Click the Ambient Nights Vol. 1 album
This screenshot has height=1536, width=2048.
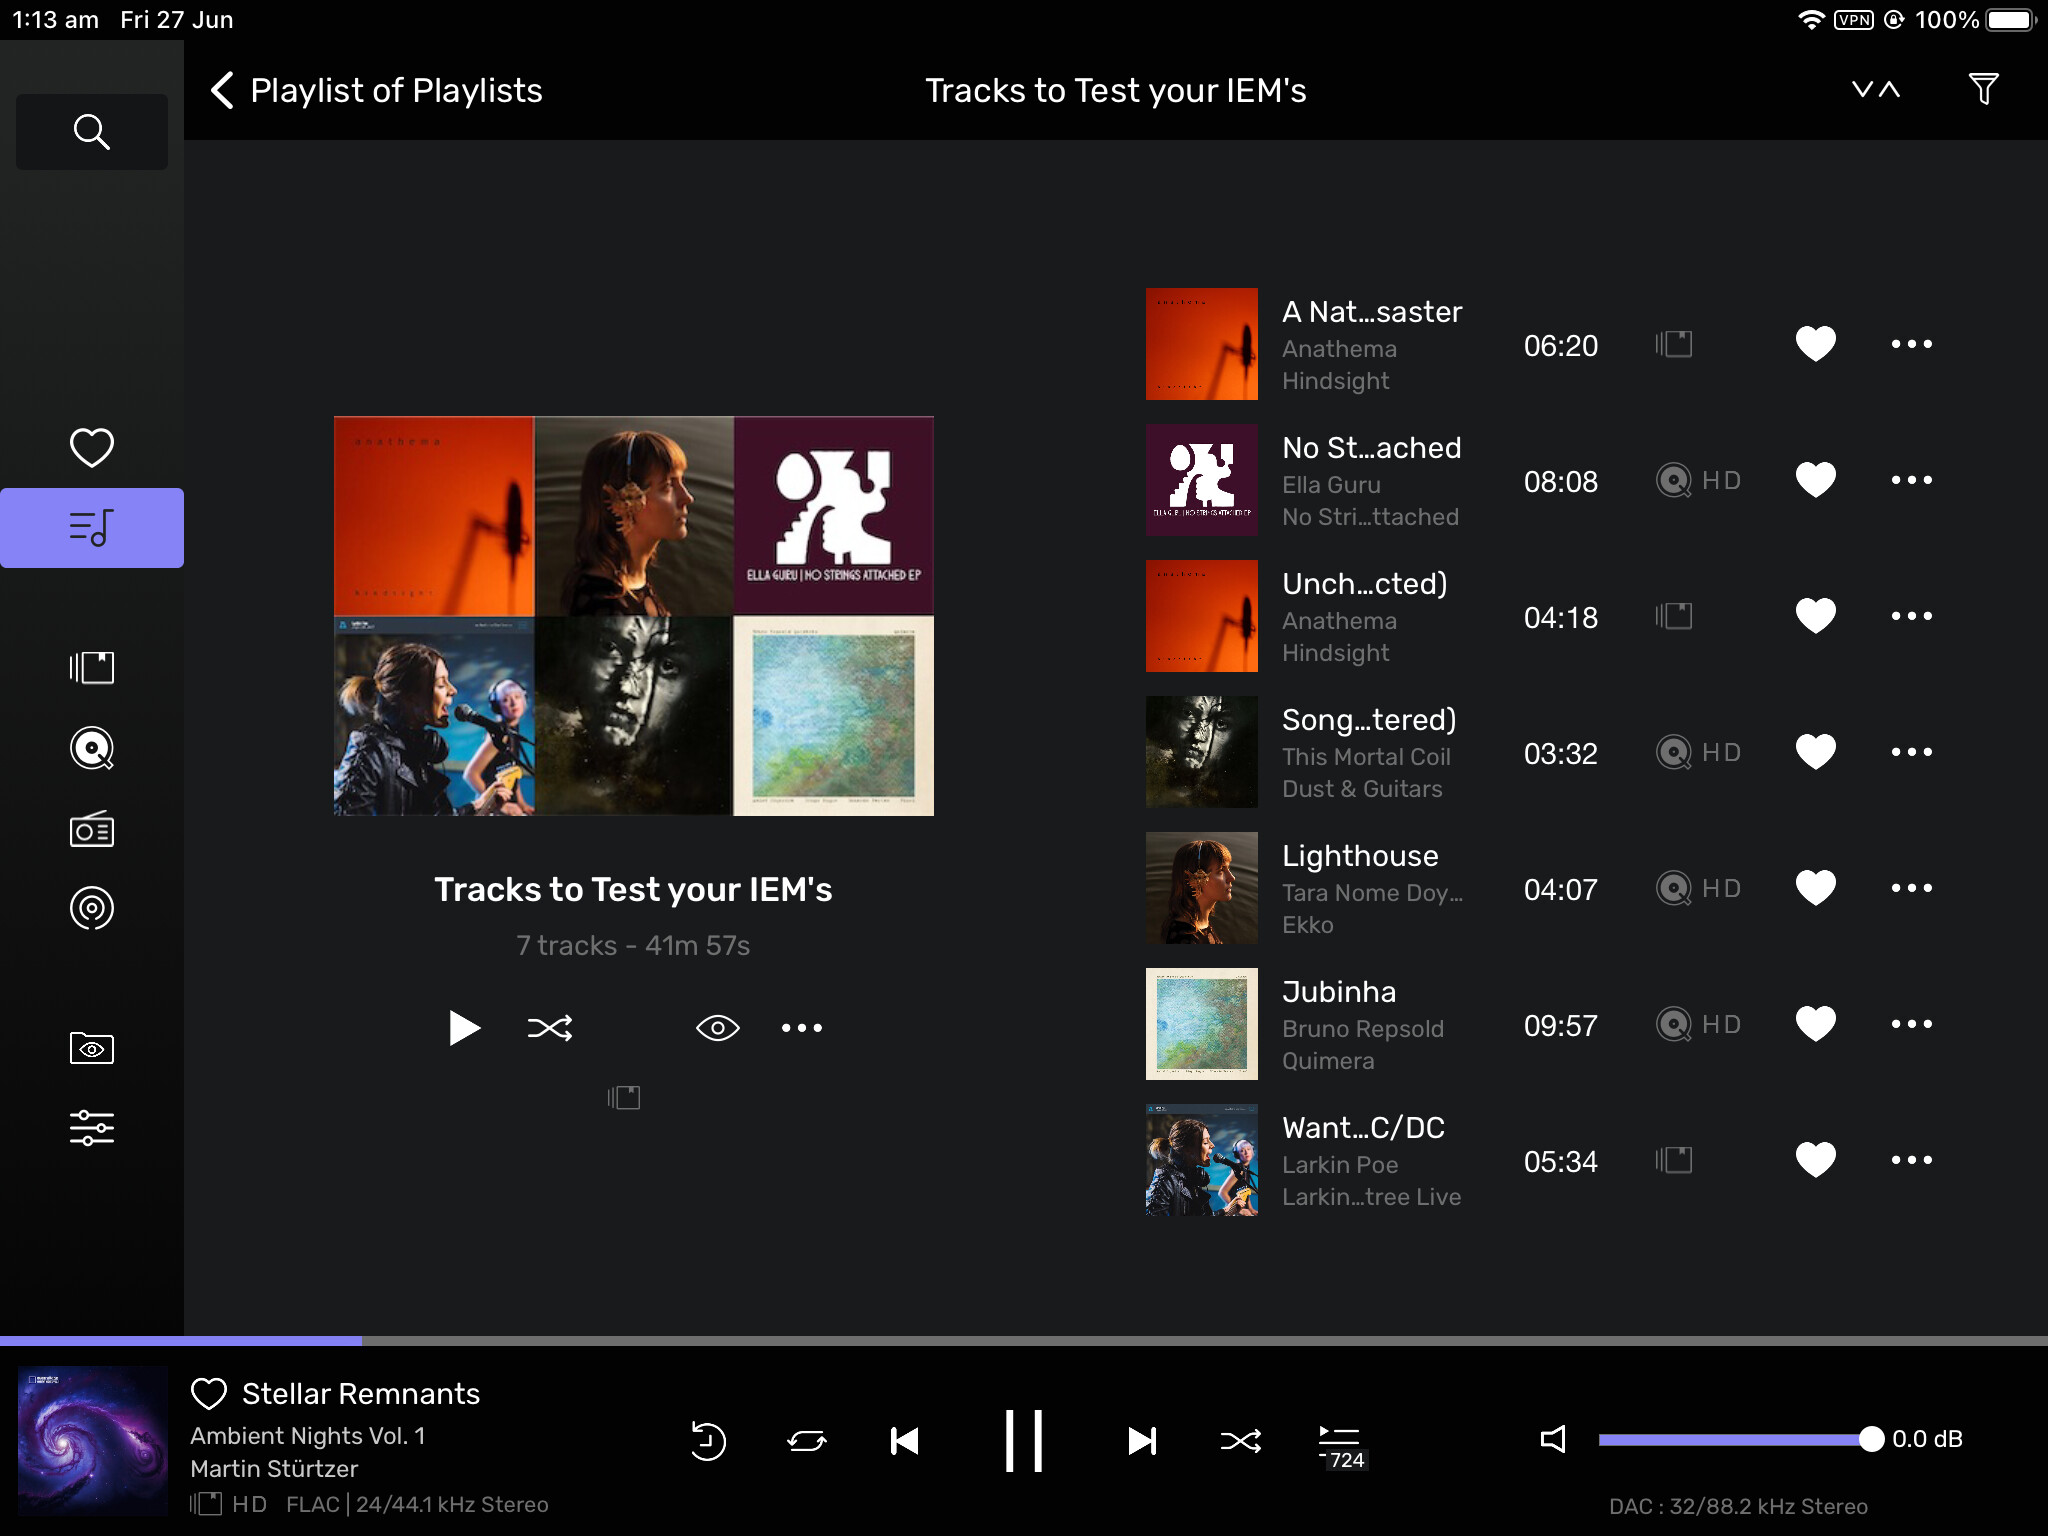[308, 1435]
